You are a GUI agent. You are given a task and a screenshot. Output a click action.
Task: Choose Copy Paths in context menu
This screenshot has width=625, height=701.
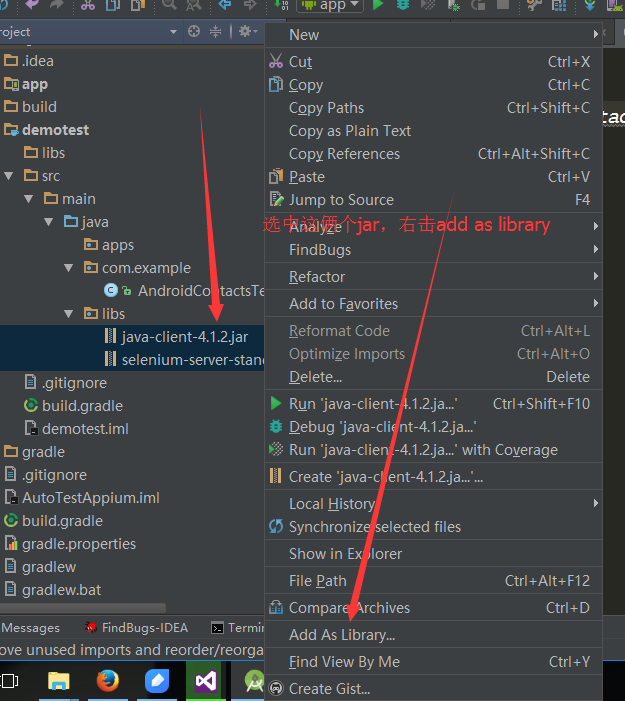433,108
